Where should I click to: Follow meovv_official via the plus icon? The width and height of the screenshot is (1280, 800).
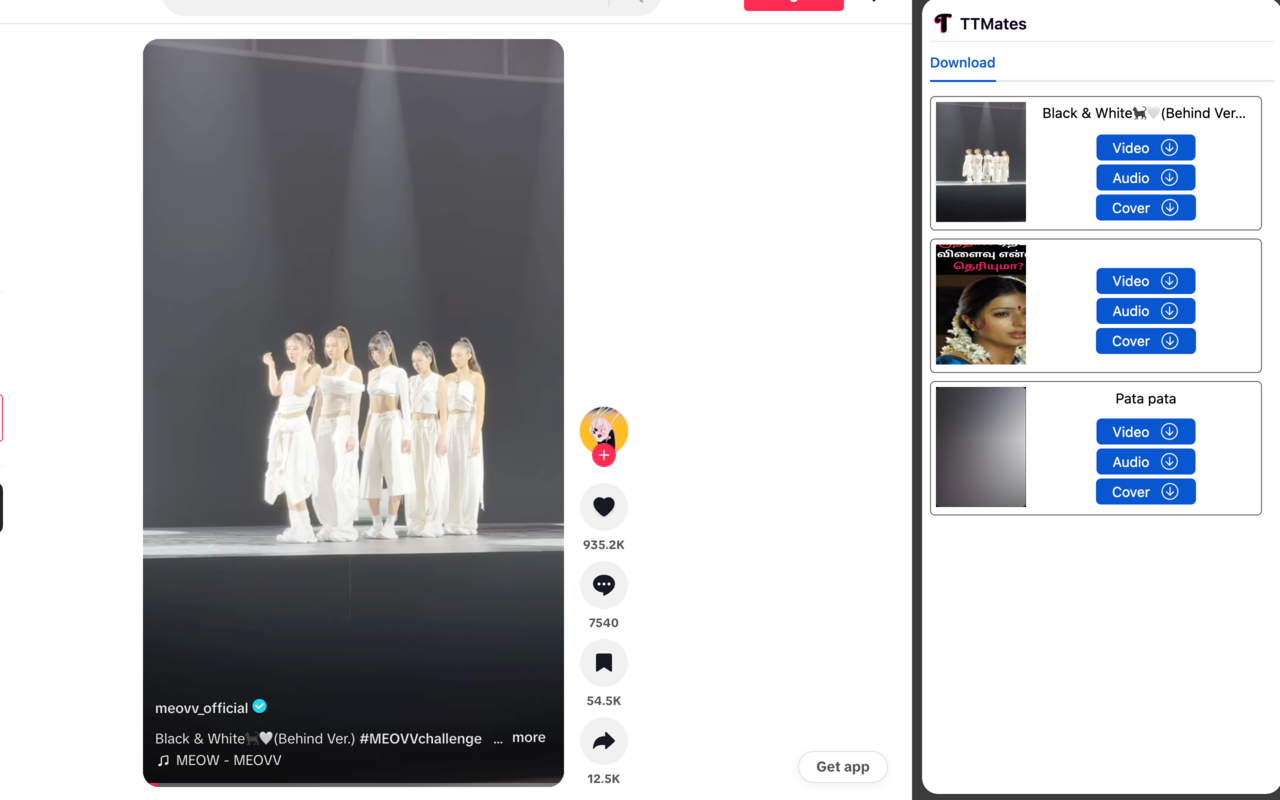tap(603, 455)
